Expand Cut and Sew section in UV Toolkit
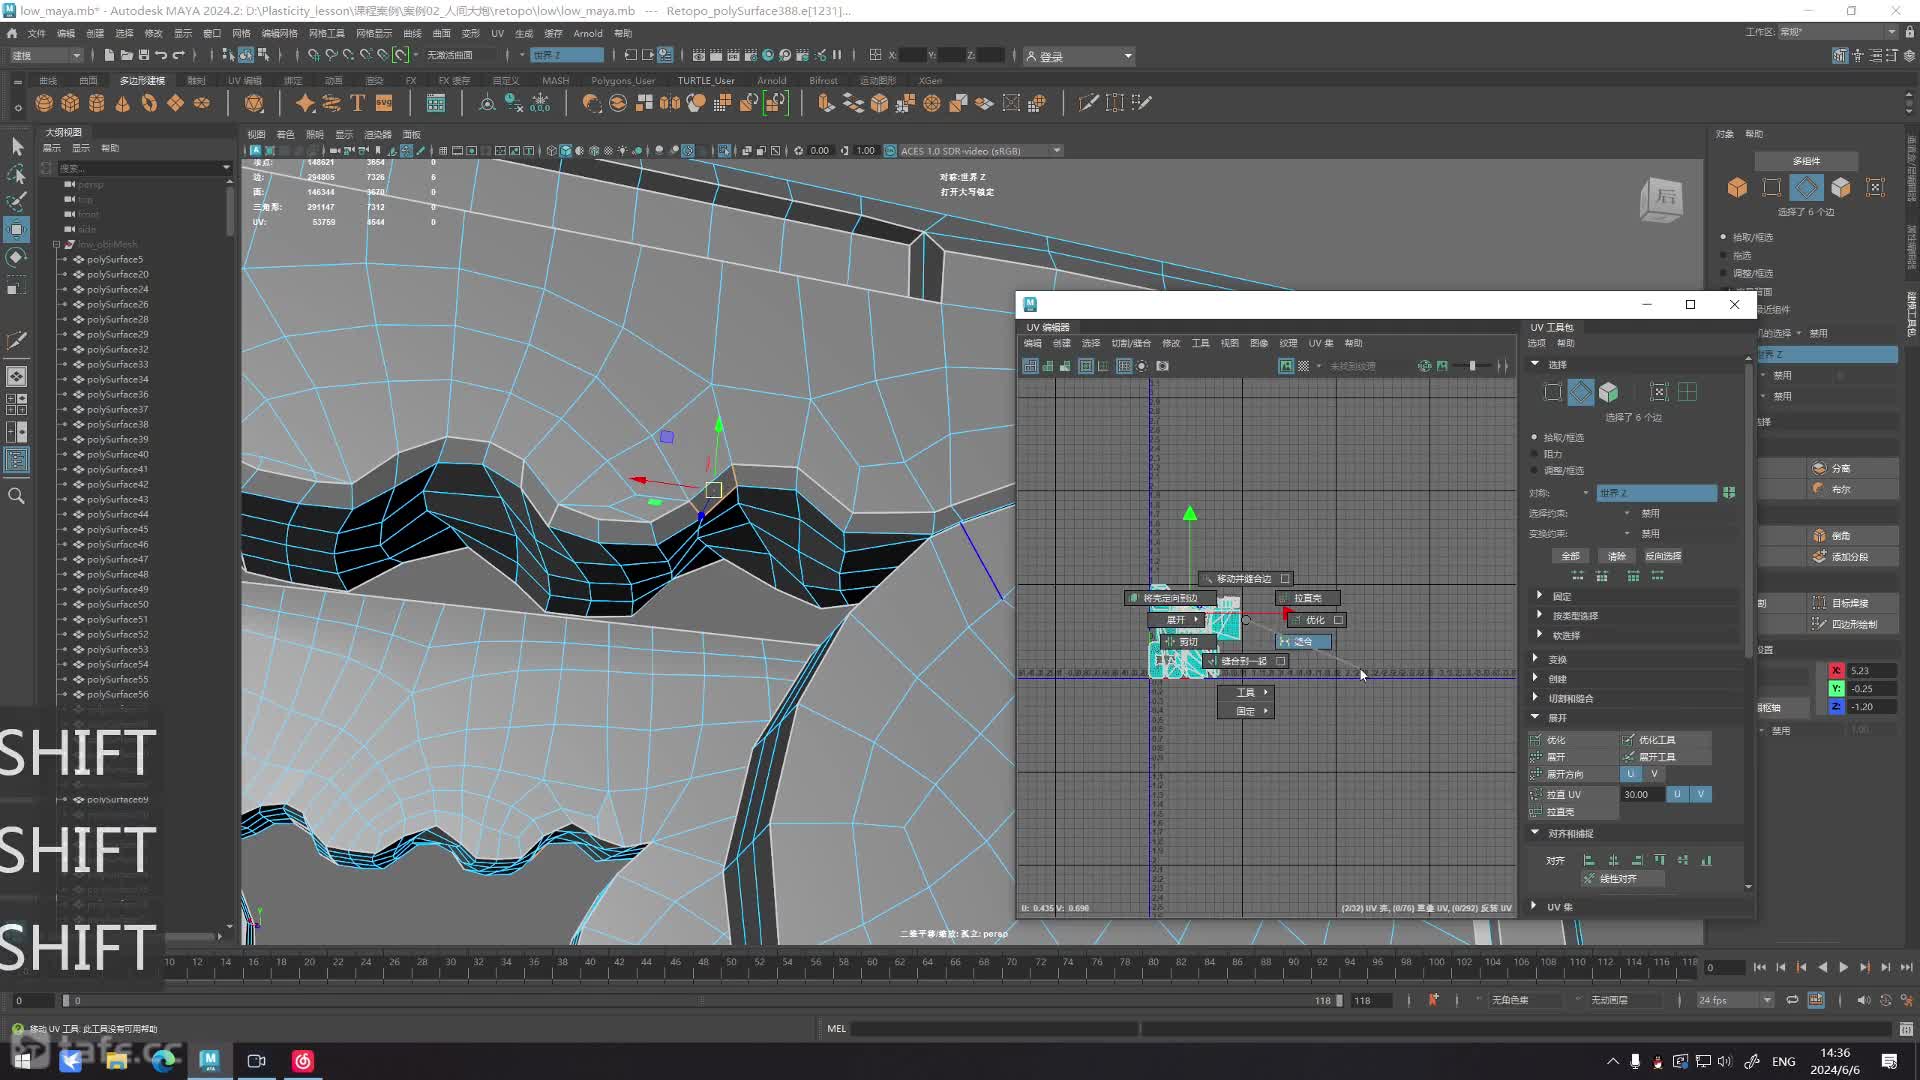 (1535, 698)
